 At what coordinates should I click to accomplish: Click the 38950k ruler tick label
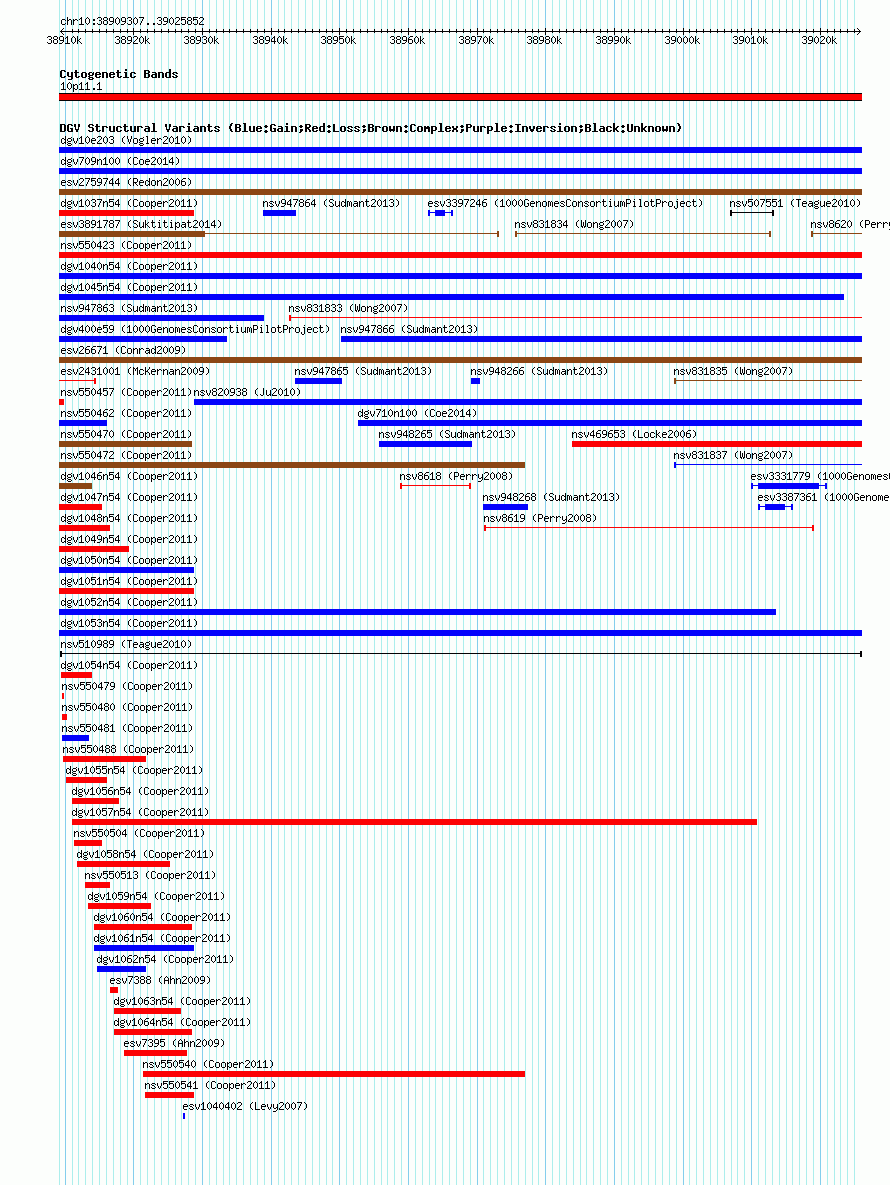pos(338,40)
